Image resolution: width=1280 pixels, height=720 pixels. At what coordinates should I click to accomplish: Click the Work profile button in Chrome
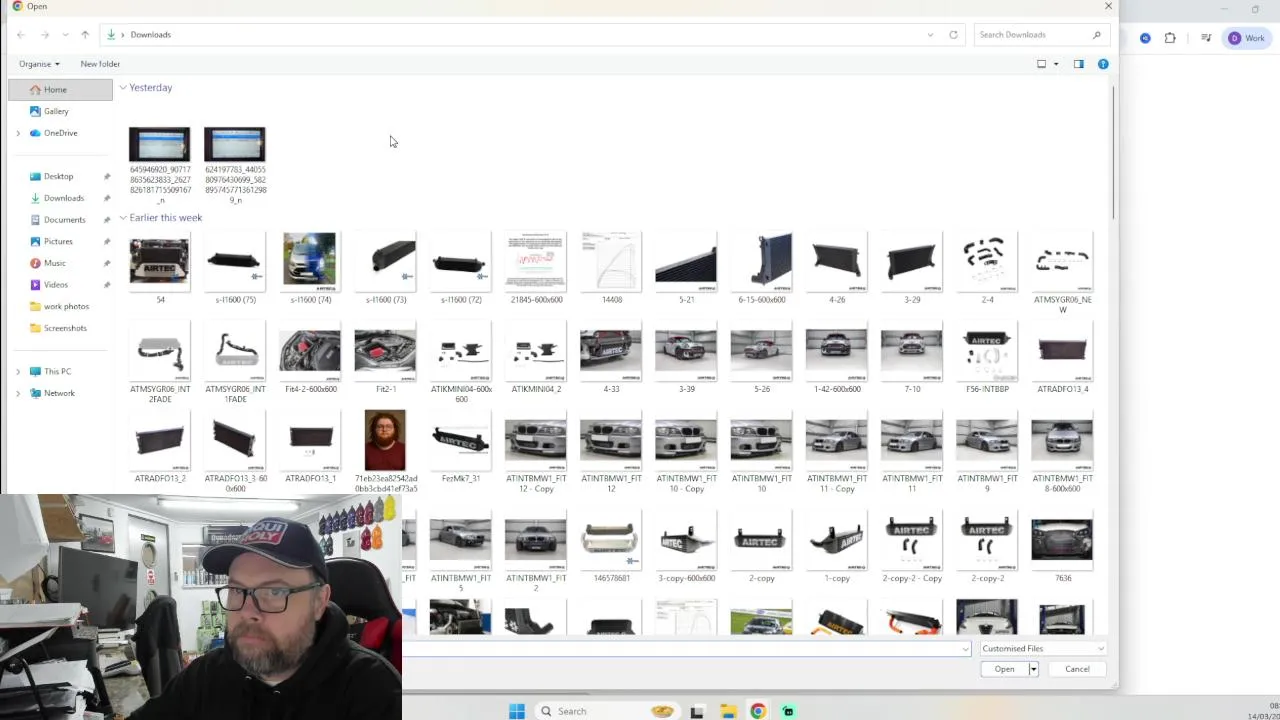click(x=1248, y=38)
